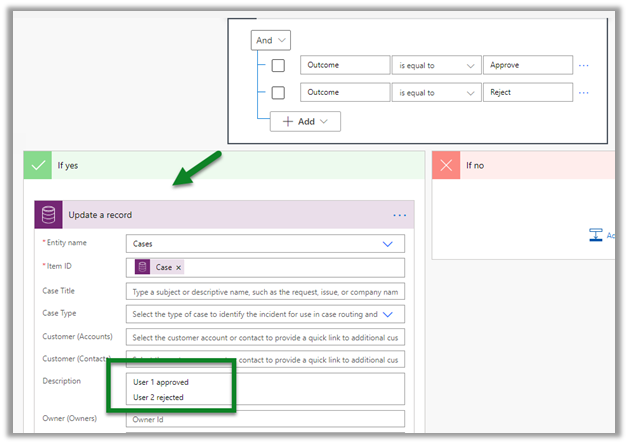The width and height of the screenshot is (628, 444).
Task: Click Add button to add condition
Action: (x=305, y=120)
